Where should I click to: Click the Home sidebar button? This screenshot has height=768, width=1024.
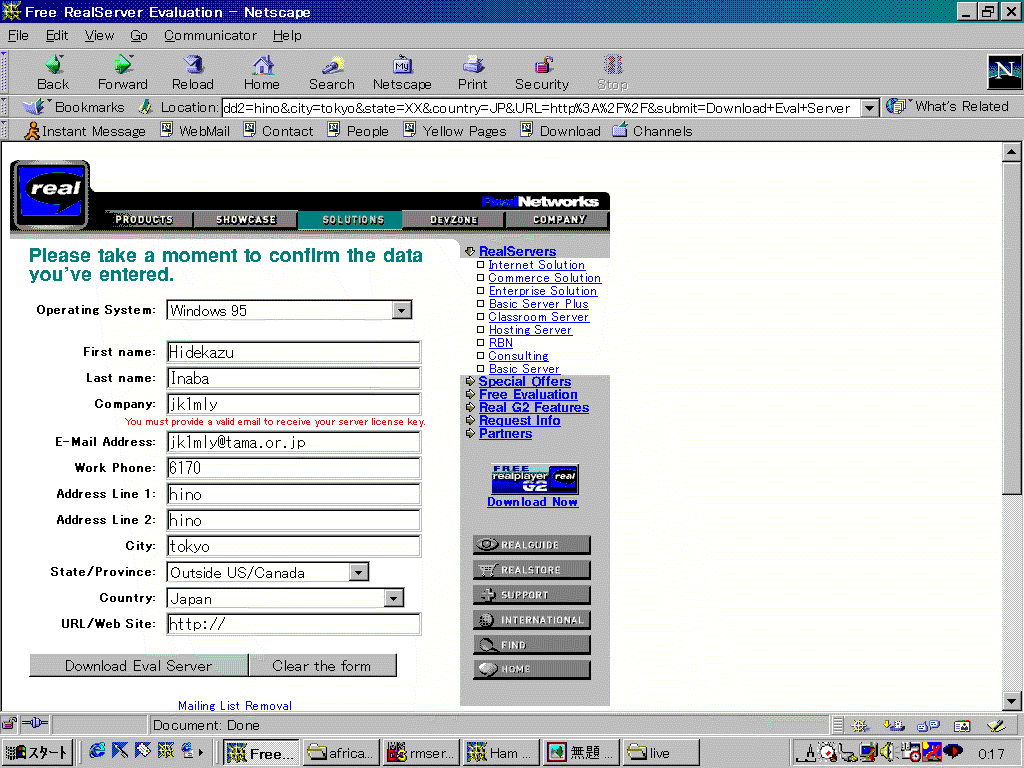coord(532,669)
